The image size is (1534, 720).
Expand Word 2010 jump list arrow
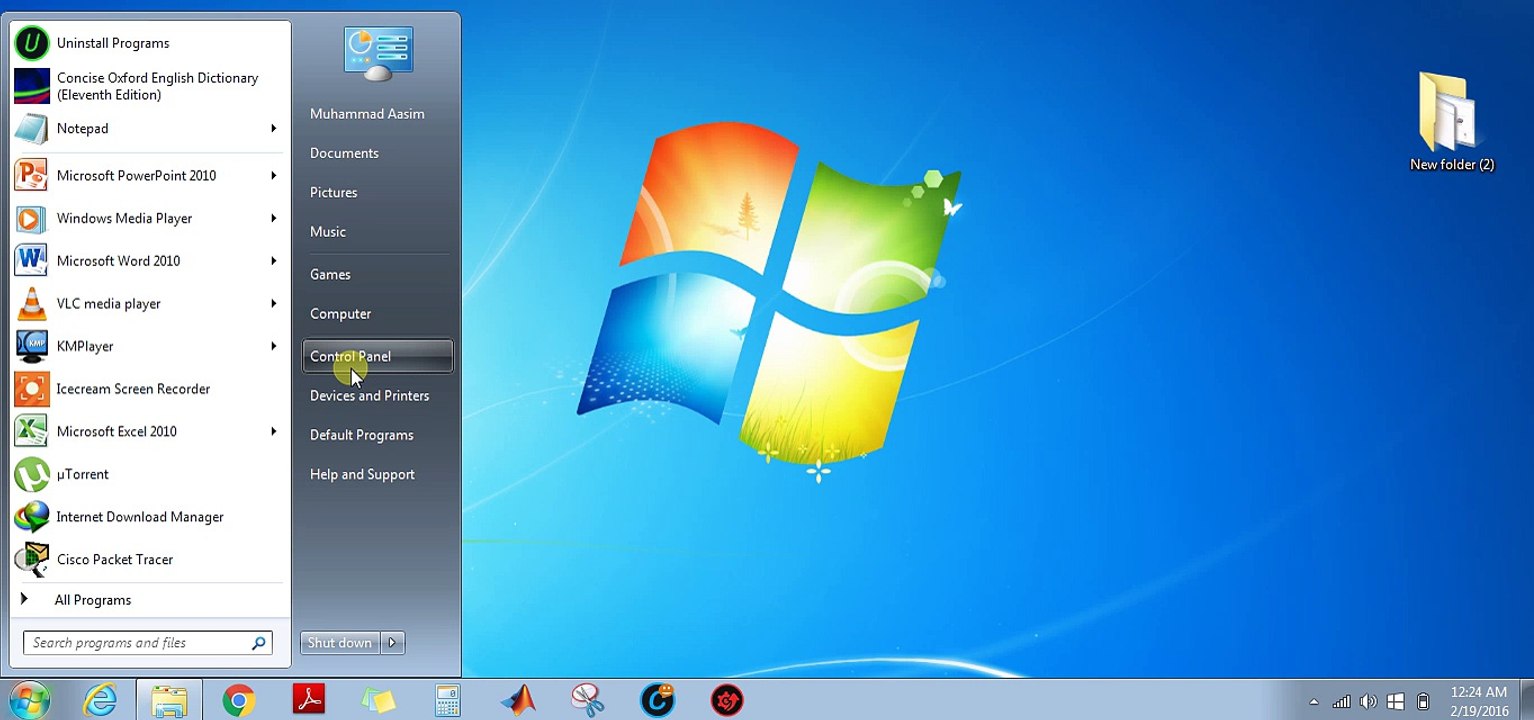point(273,261)
